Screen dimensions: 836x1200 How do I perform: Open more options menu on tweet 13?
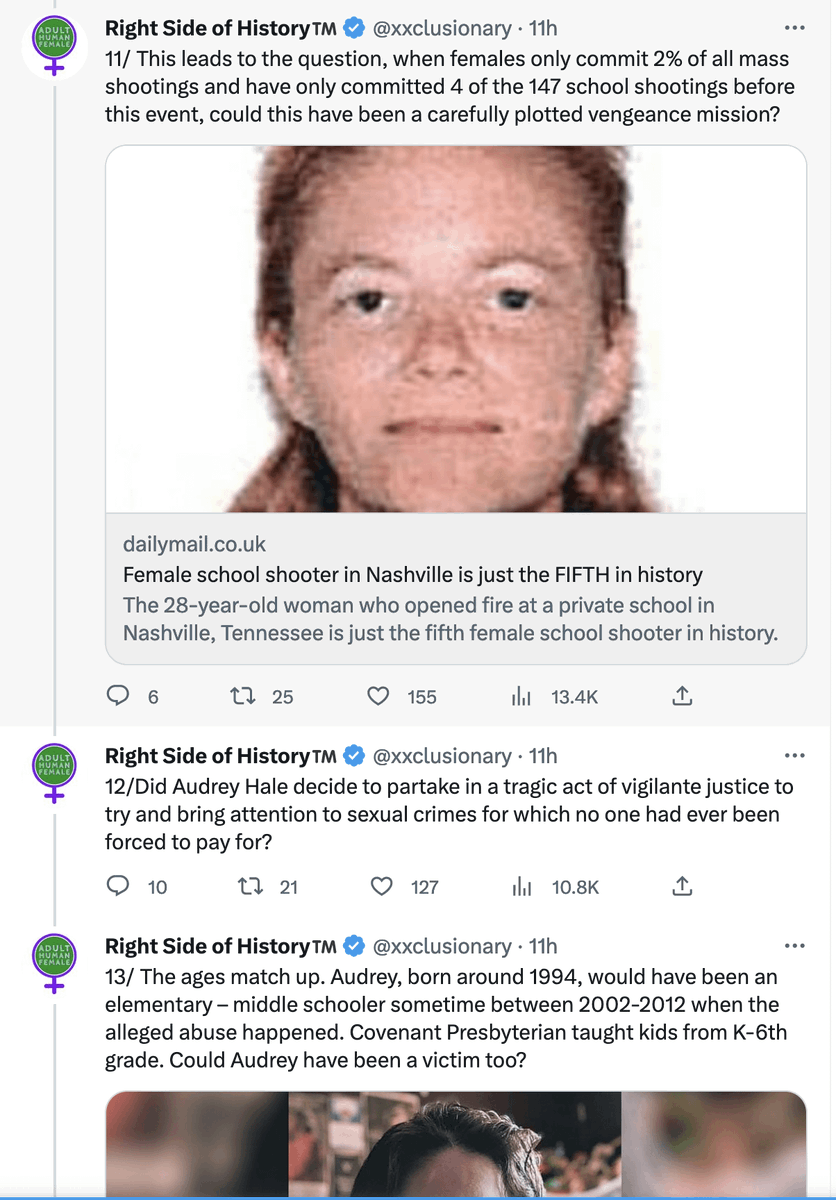coord(794,945)
